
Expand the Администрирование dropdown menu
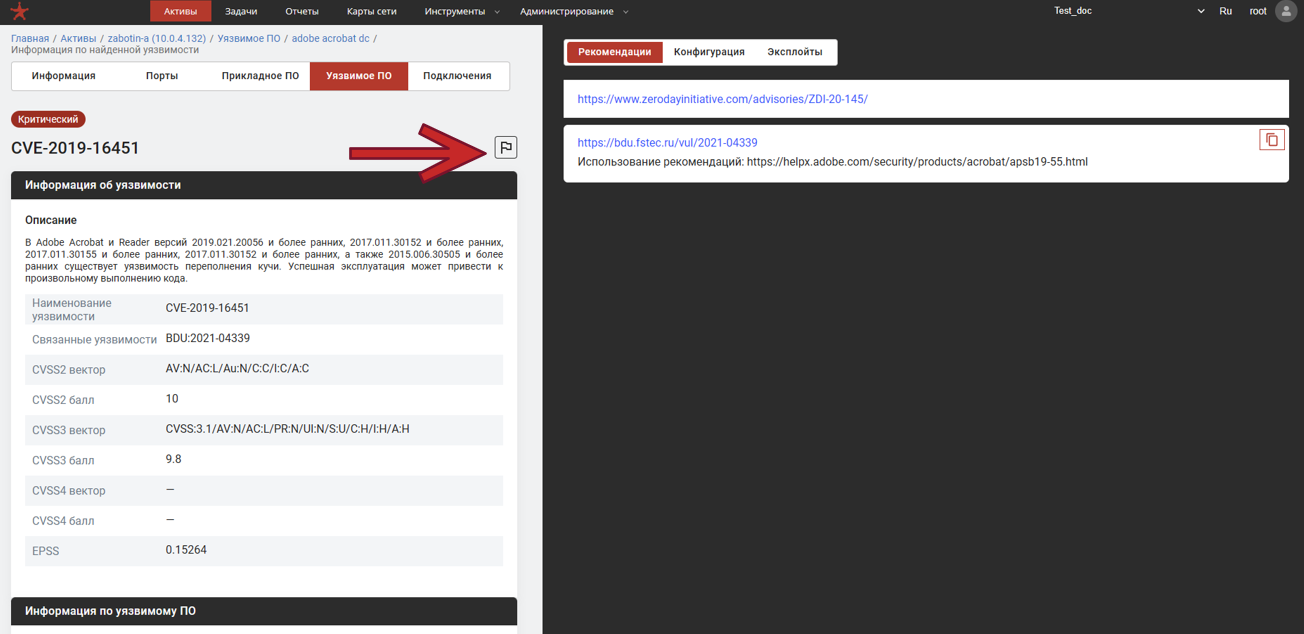point(573,12)
